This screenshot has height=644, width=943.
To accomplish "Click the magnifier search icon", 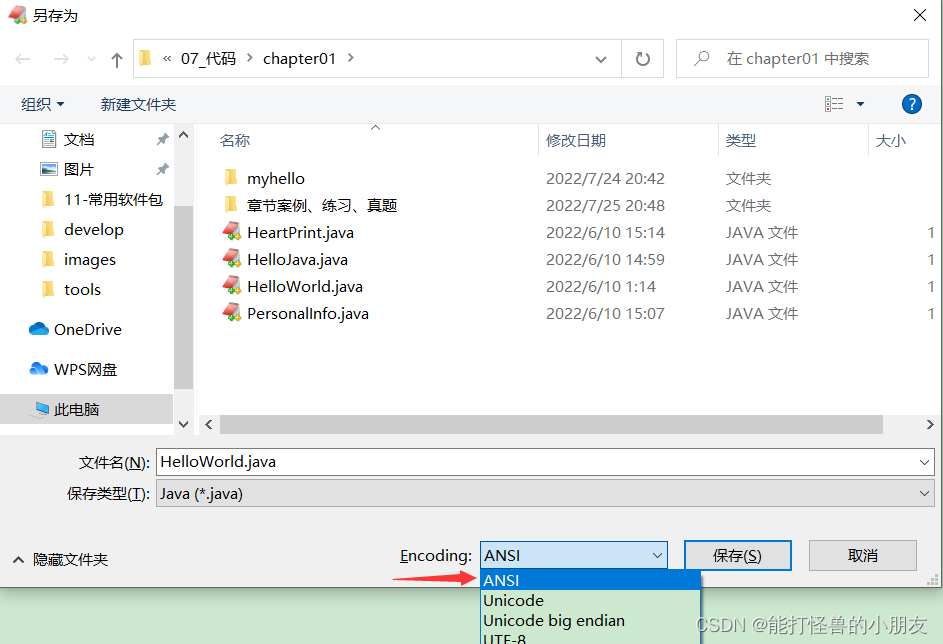I will (701, 58).
